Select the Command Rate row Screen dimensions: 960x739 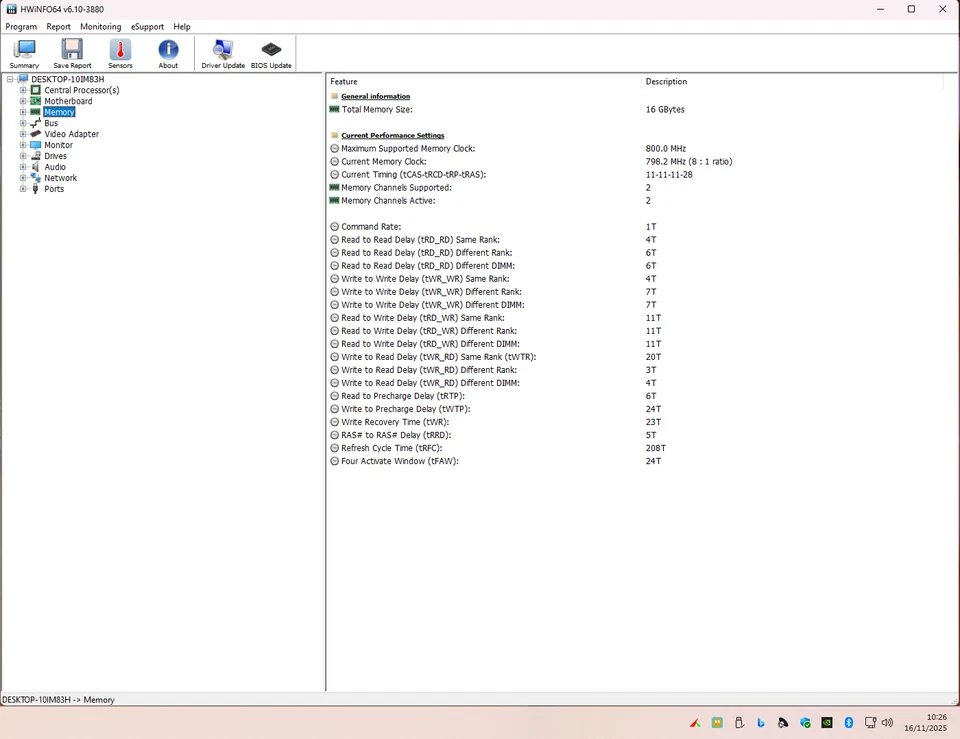click(634, 227)
